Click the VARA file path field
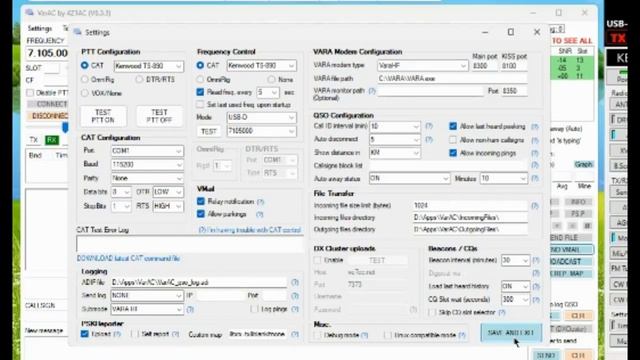This screenshot has width=640, height=360. 452,78
